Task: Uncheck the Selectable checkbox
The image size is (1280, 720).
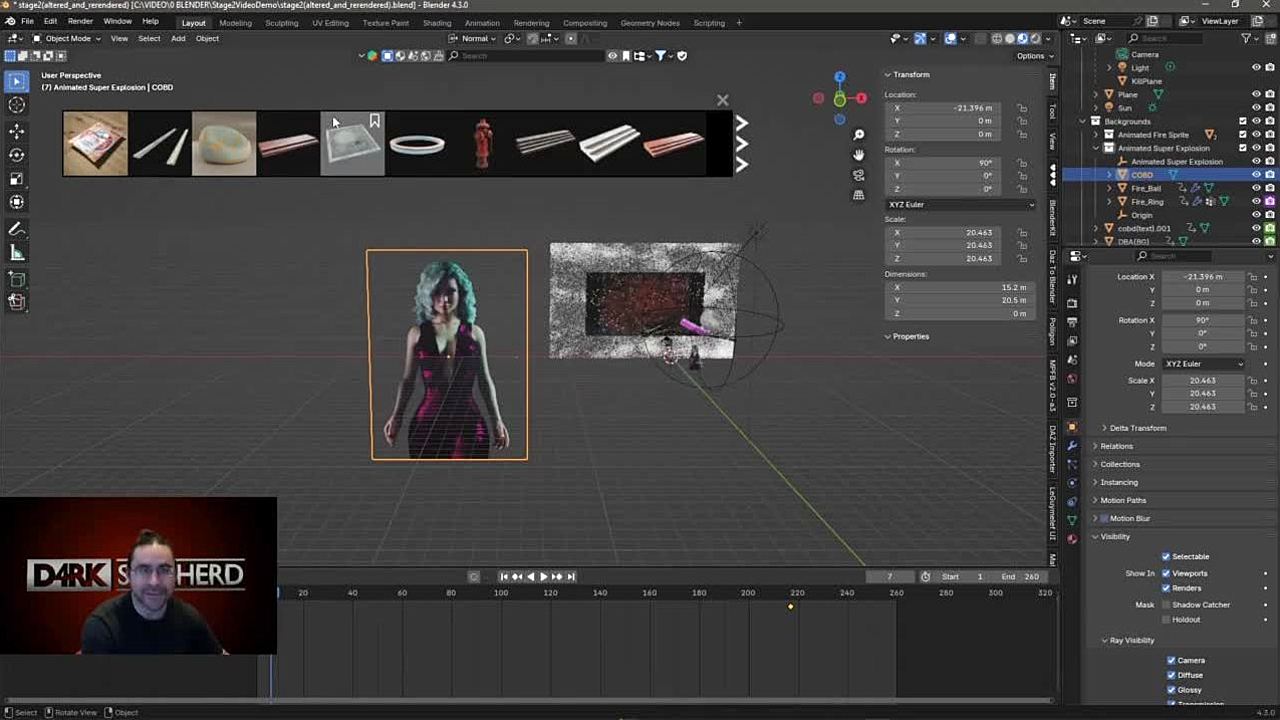Action: (1166, 556)
